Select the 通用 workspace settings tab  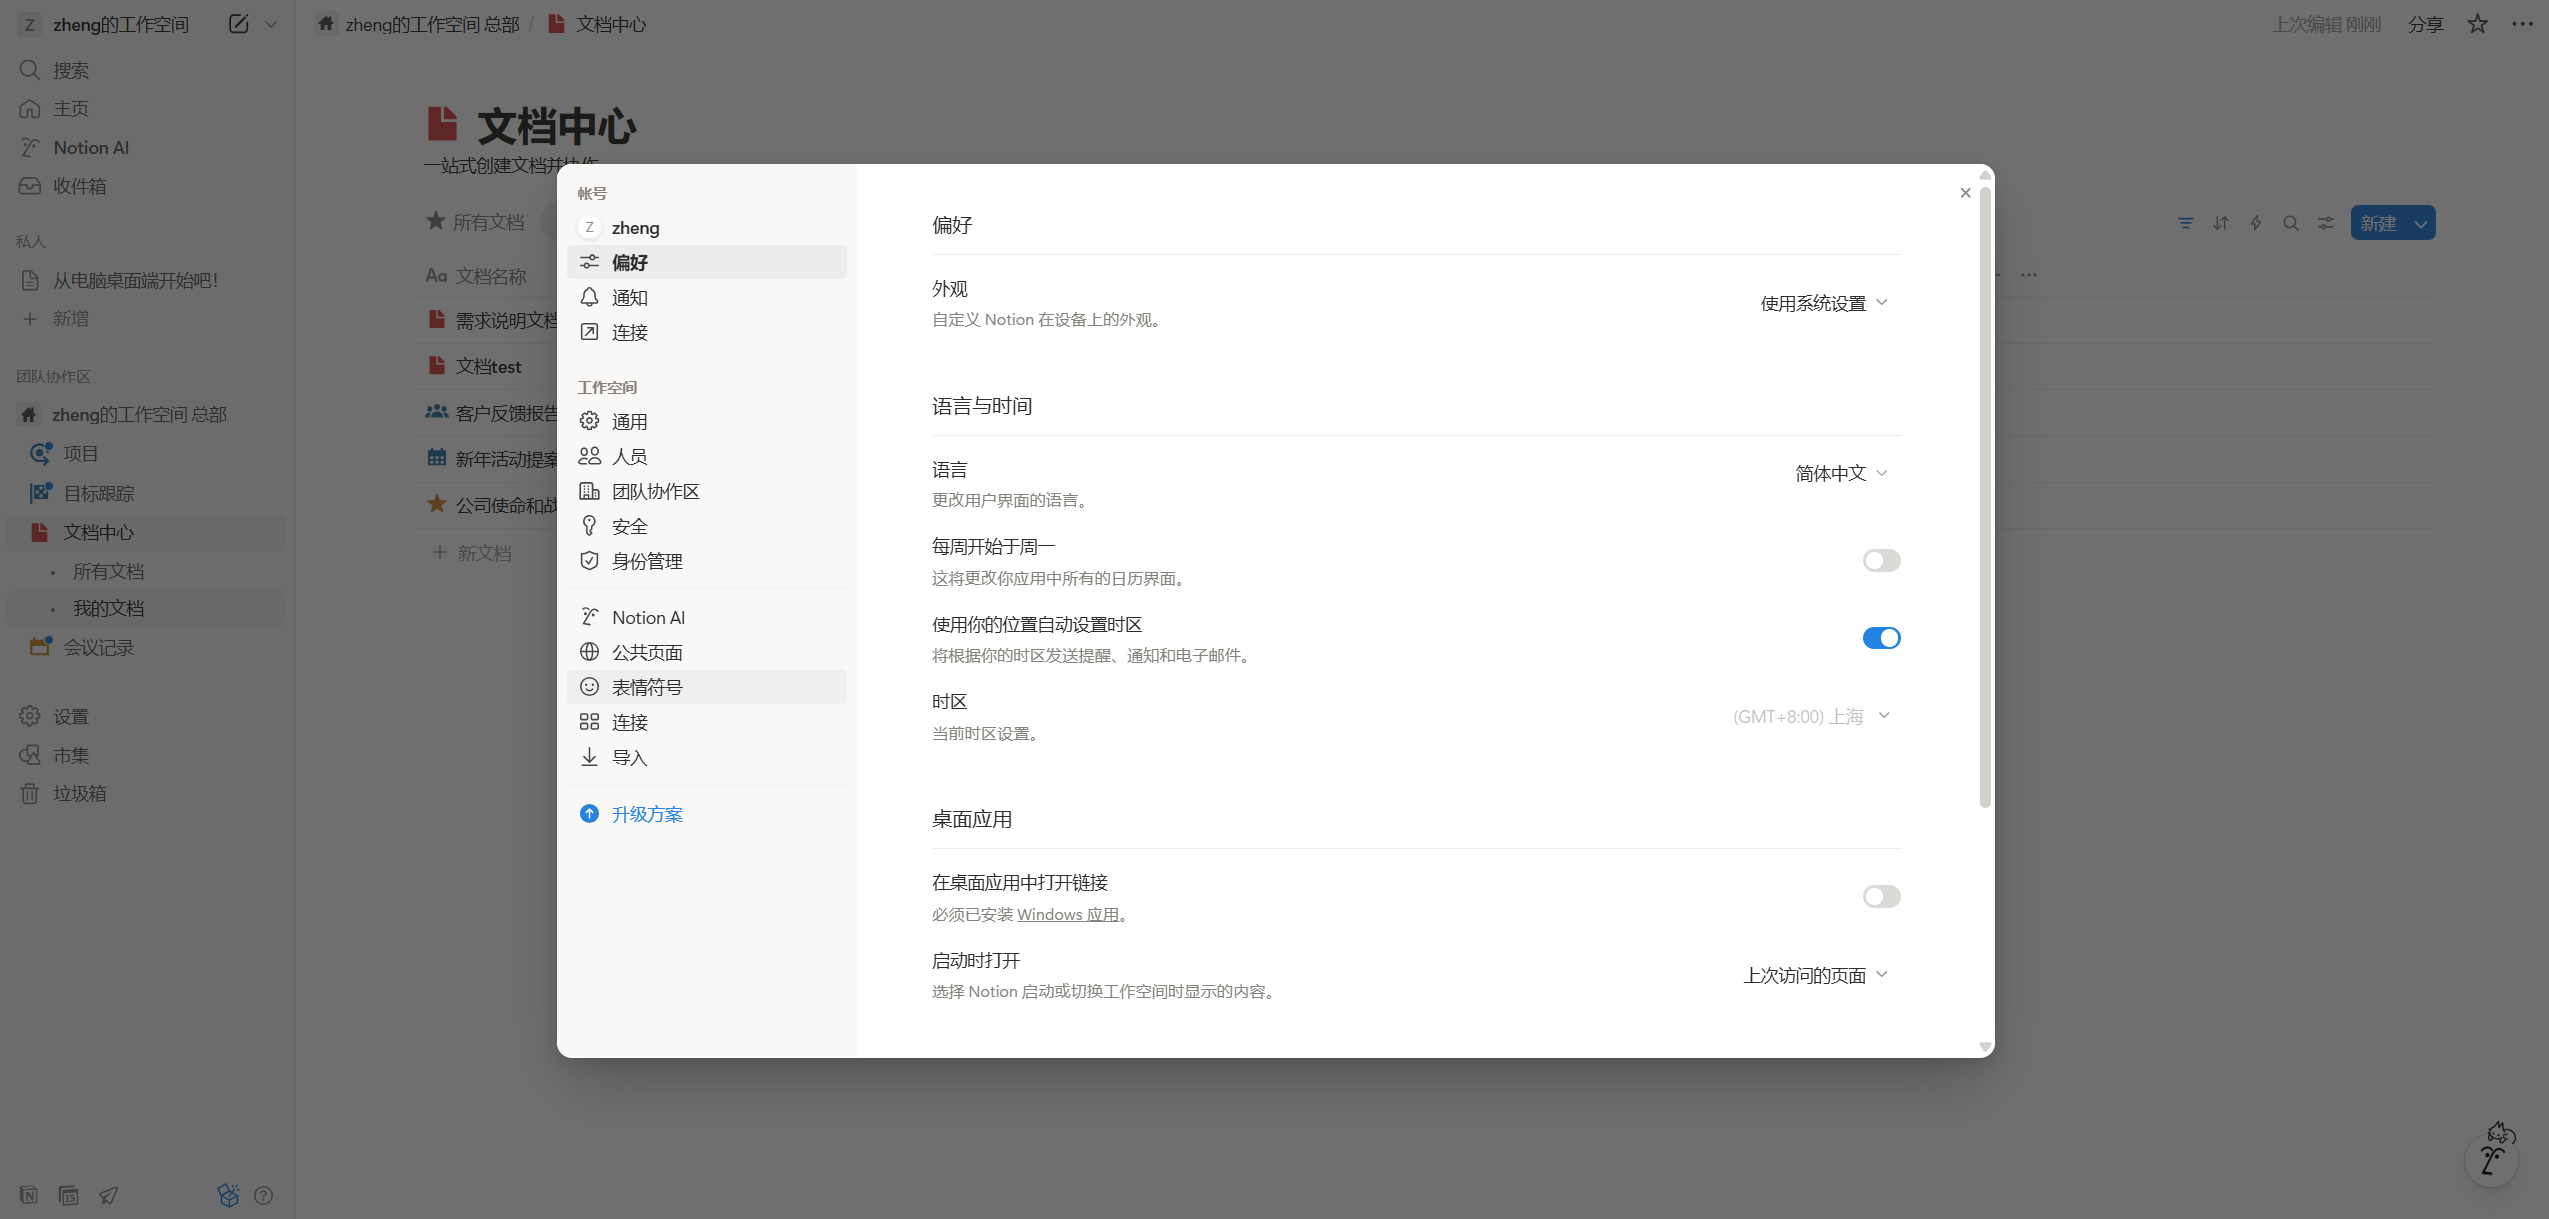tap(629, 421)
